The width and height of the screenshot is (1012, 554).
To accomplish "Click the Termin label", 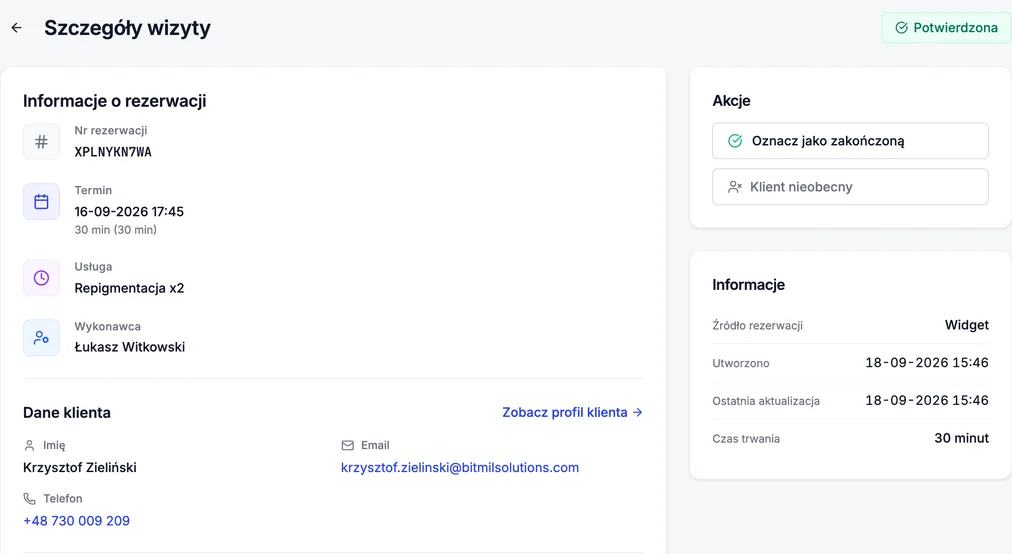I will [93, 190].
